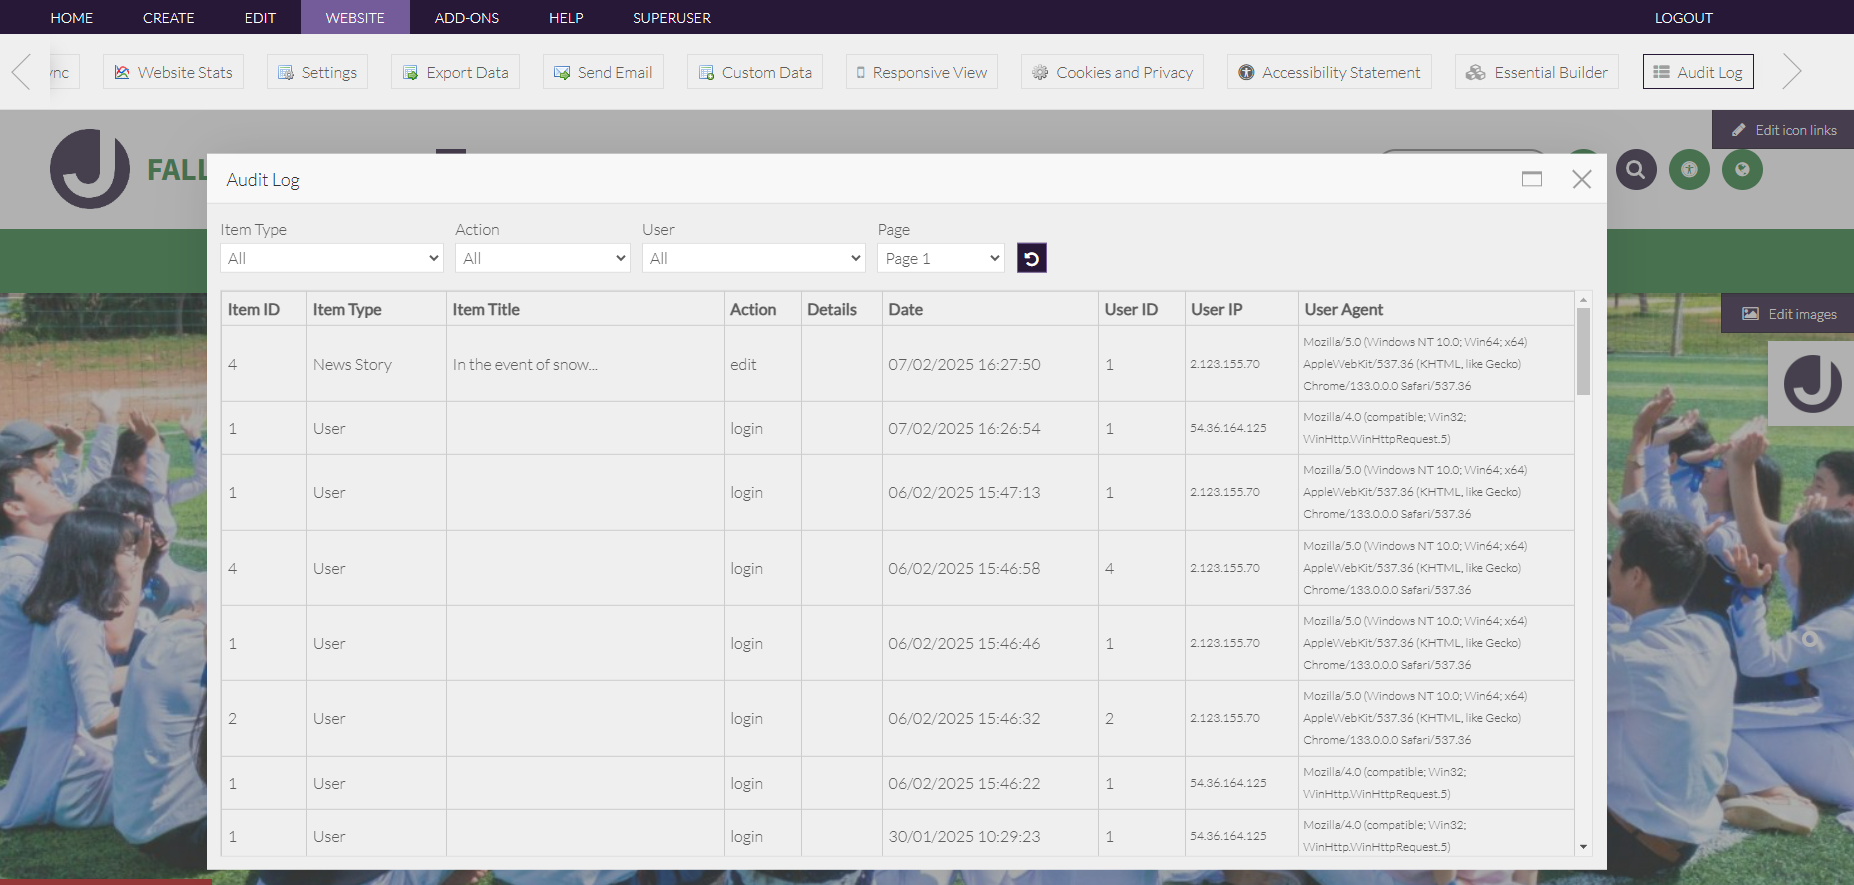Click the search magnifier icon
Viewport: 1854px width, 885px height.
pos(1635,170)
